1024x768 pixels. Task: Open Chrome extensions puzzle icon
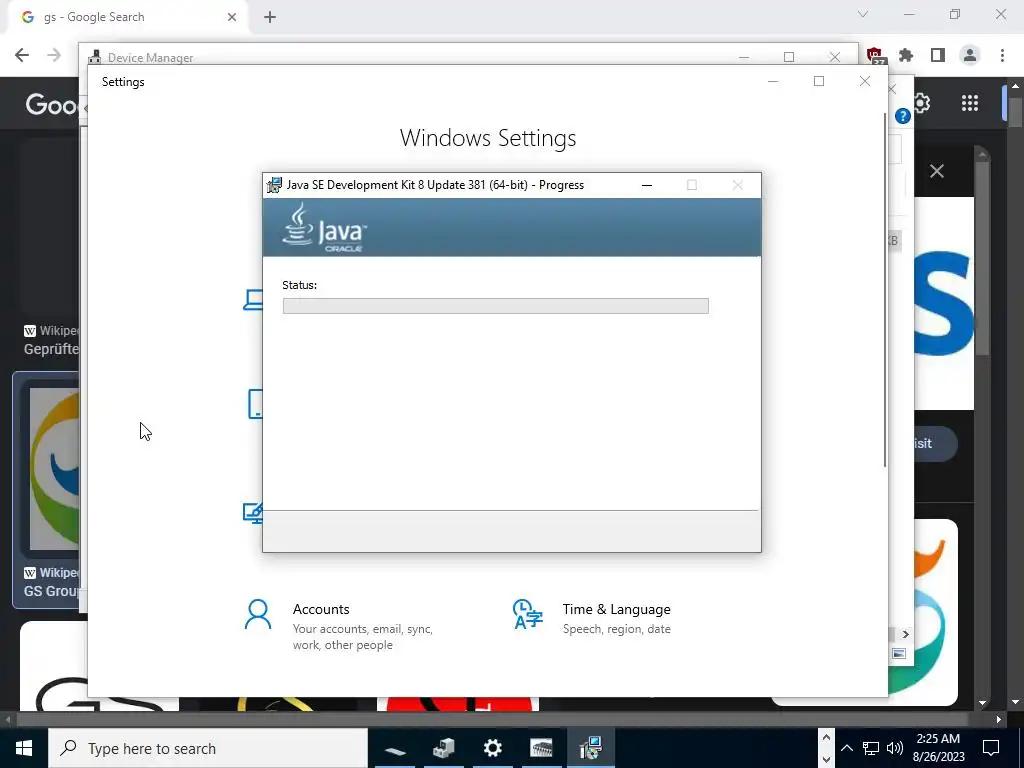(x=906, y=56)
